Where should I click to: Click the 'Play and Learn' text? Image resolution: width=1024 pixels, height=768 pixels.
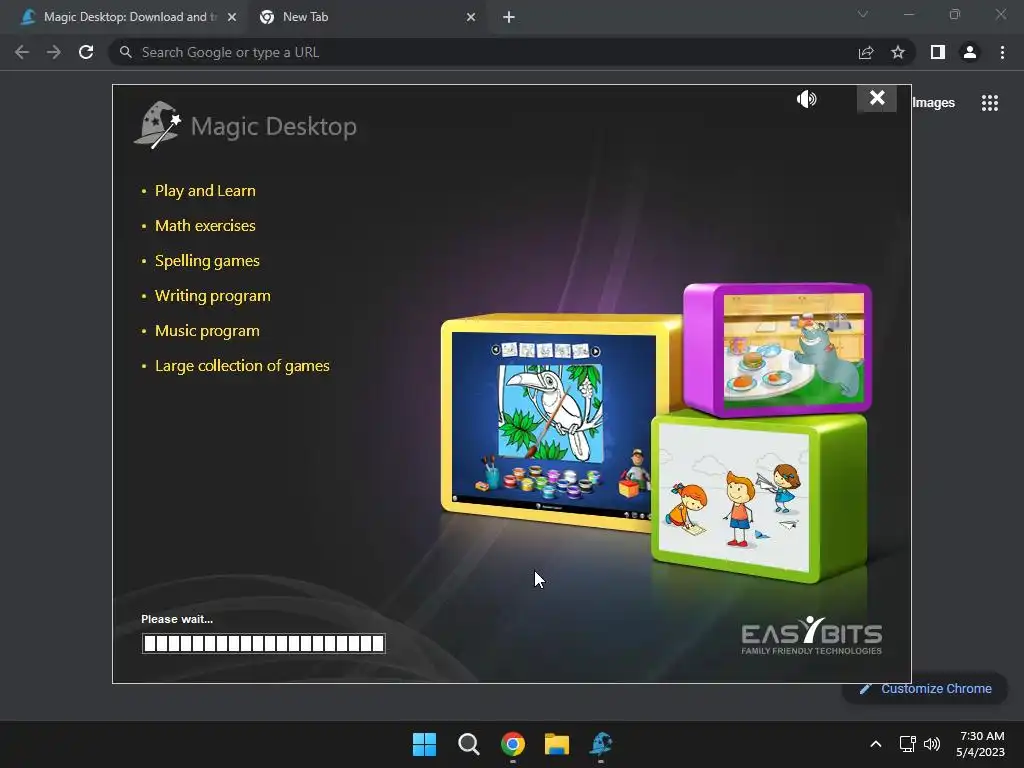click(205, 191)
